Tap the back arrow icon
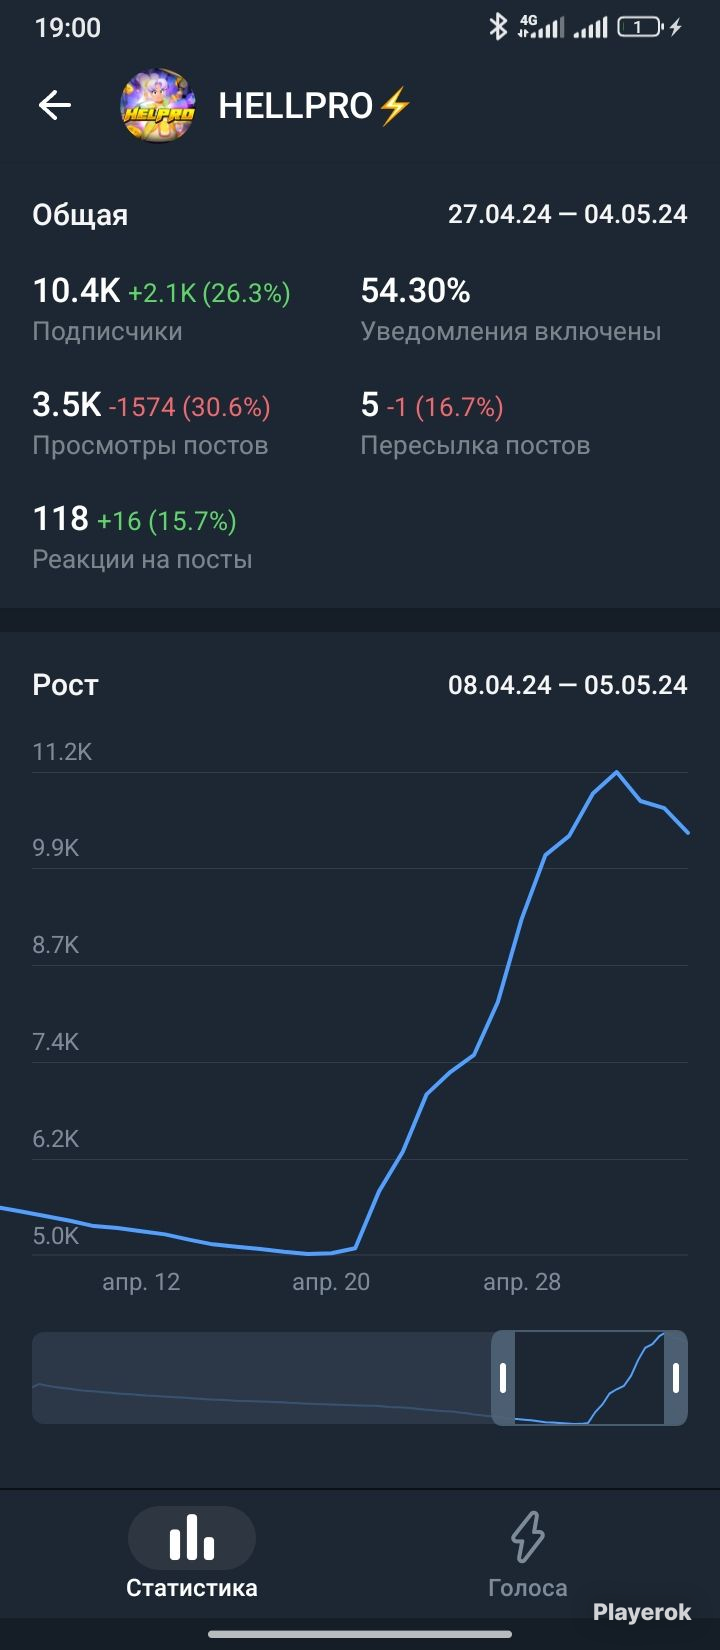Screen dimensions: 720x1650 pyautogui.click(x=55, y=105)
